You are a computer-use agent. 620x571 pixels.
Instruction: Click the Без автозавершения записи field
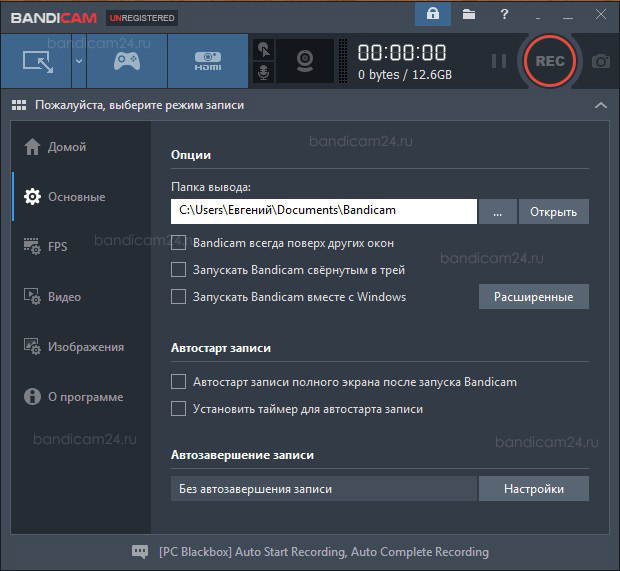[324, 489]
